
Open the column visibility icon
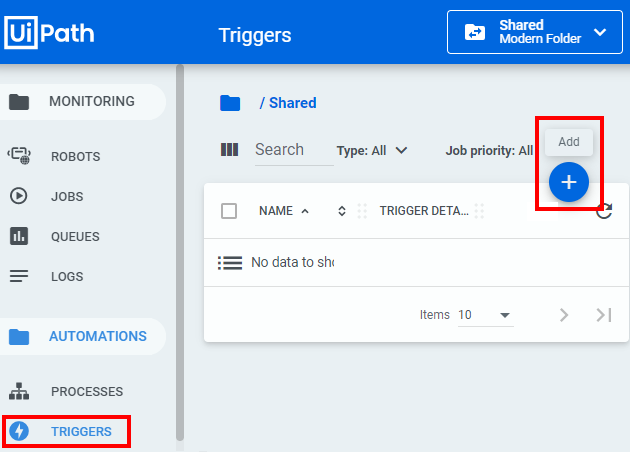[230, 150]
